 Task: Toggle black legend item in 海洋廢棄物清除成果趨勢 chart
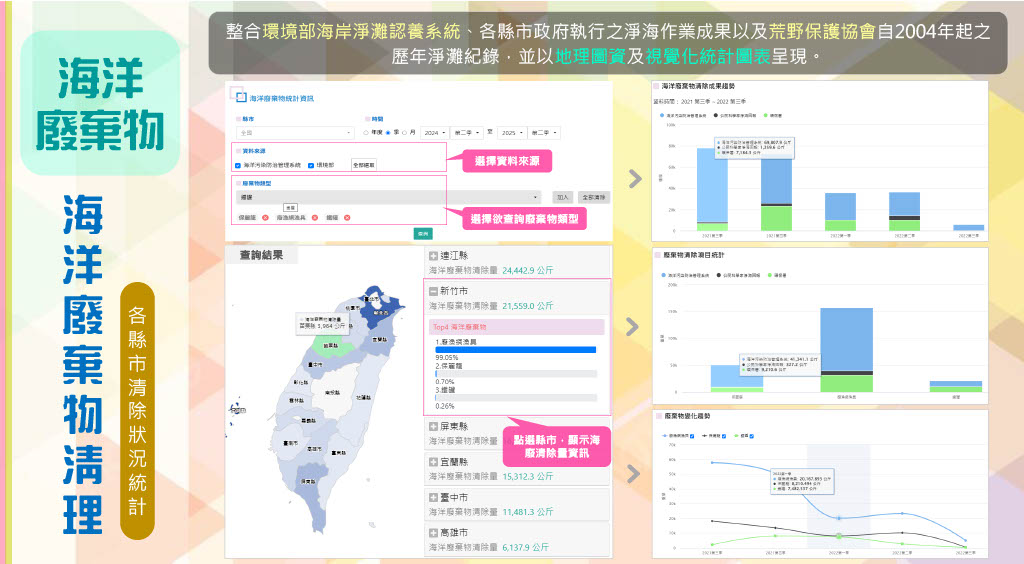735,116
